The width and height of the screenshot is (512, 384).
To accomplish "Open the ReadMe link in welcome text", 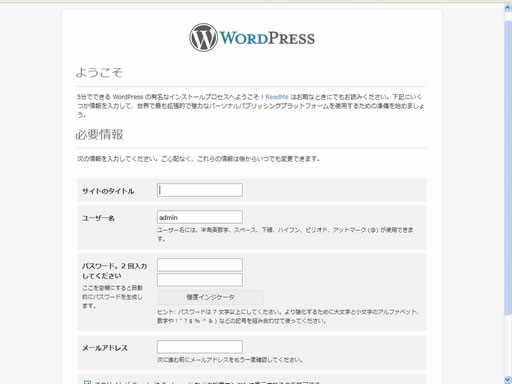I will click(277, 97).
